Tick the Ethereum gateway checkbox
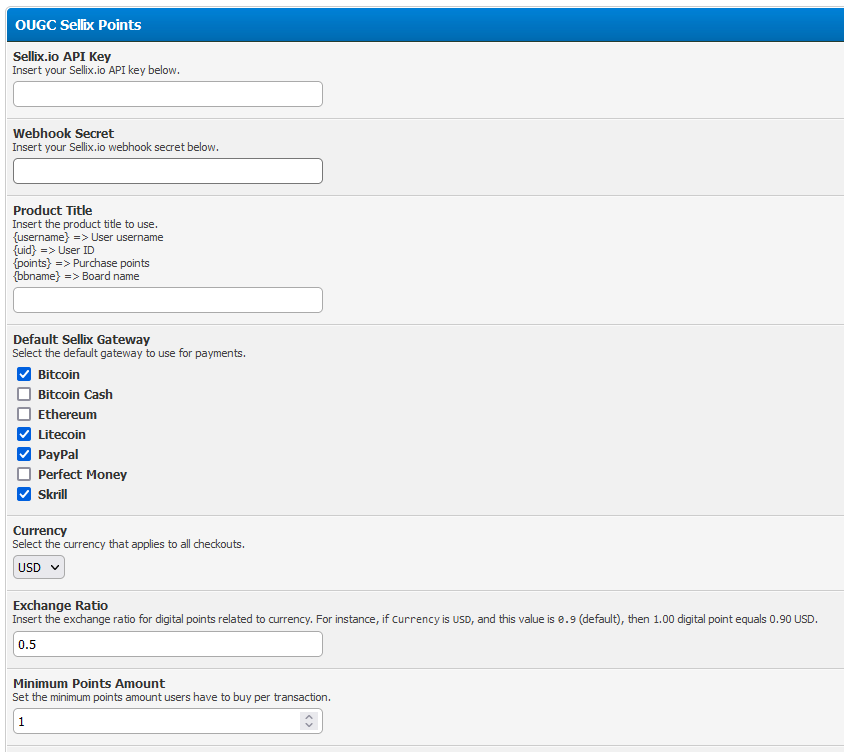The image size is (844, 752). click(25, 415)
